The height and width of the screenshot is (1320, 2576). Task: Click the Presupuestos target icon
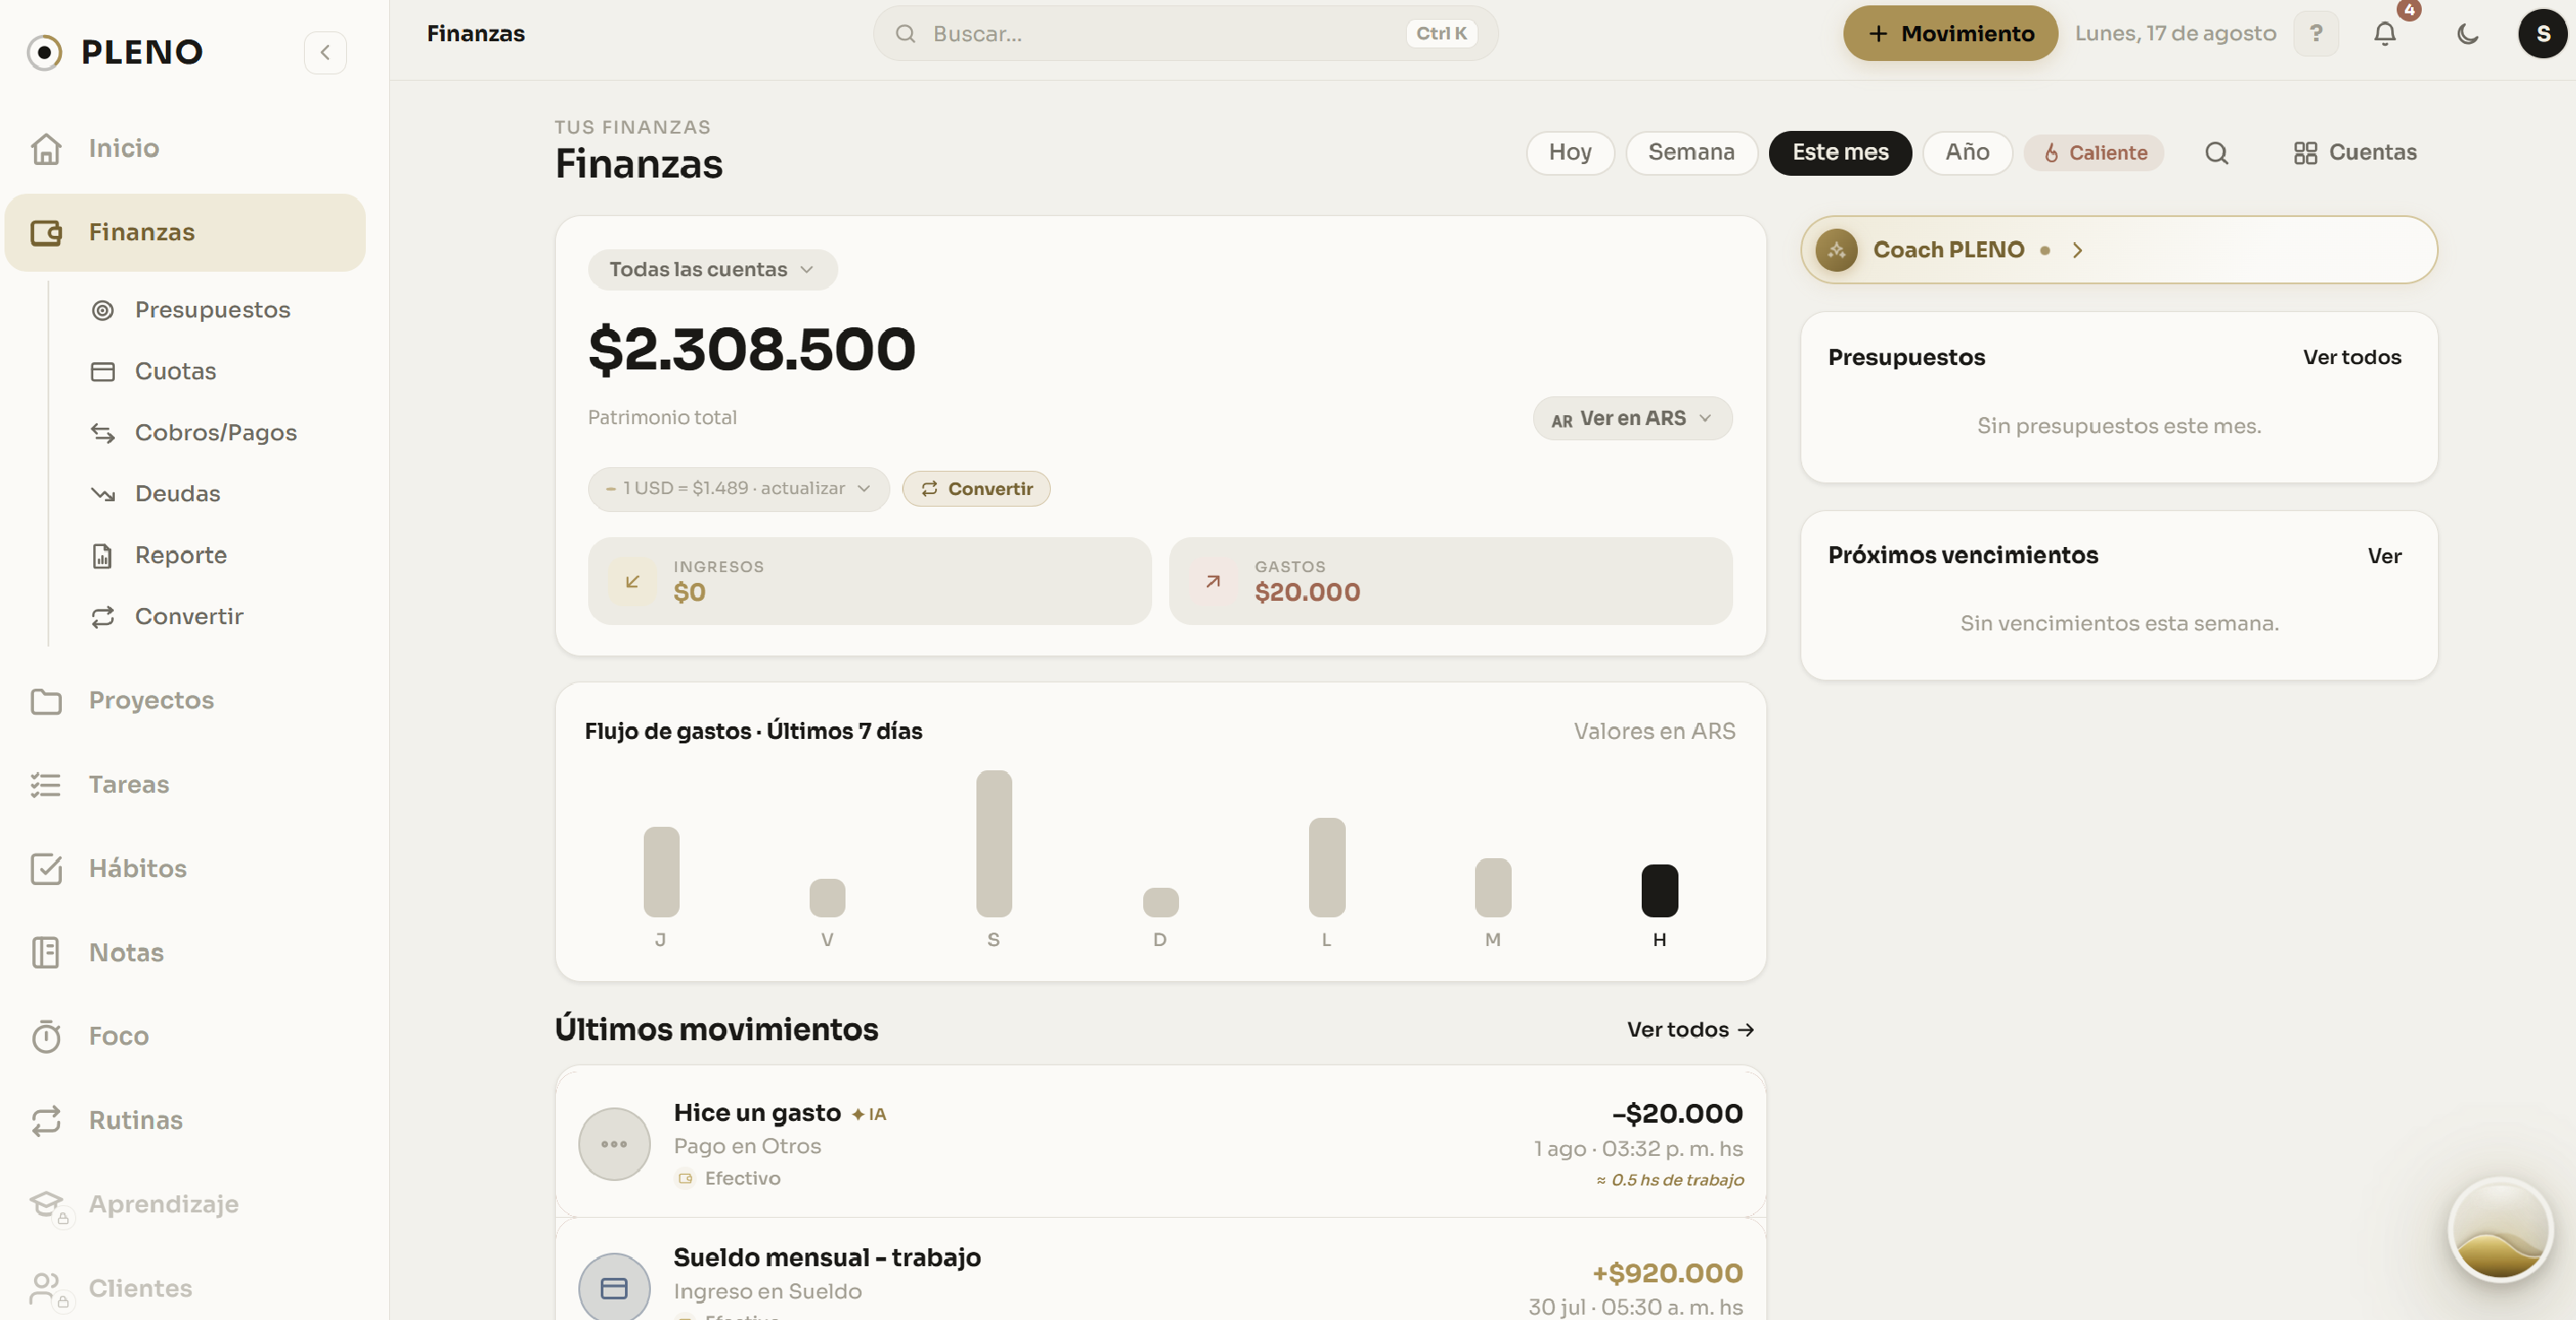[x=102, y=310]
